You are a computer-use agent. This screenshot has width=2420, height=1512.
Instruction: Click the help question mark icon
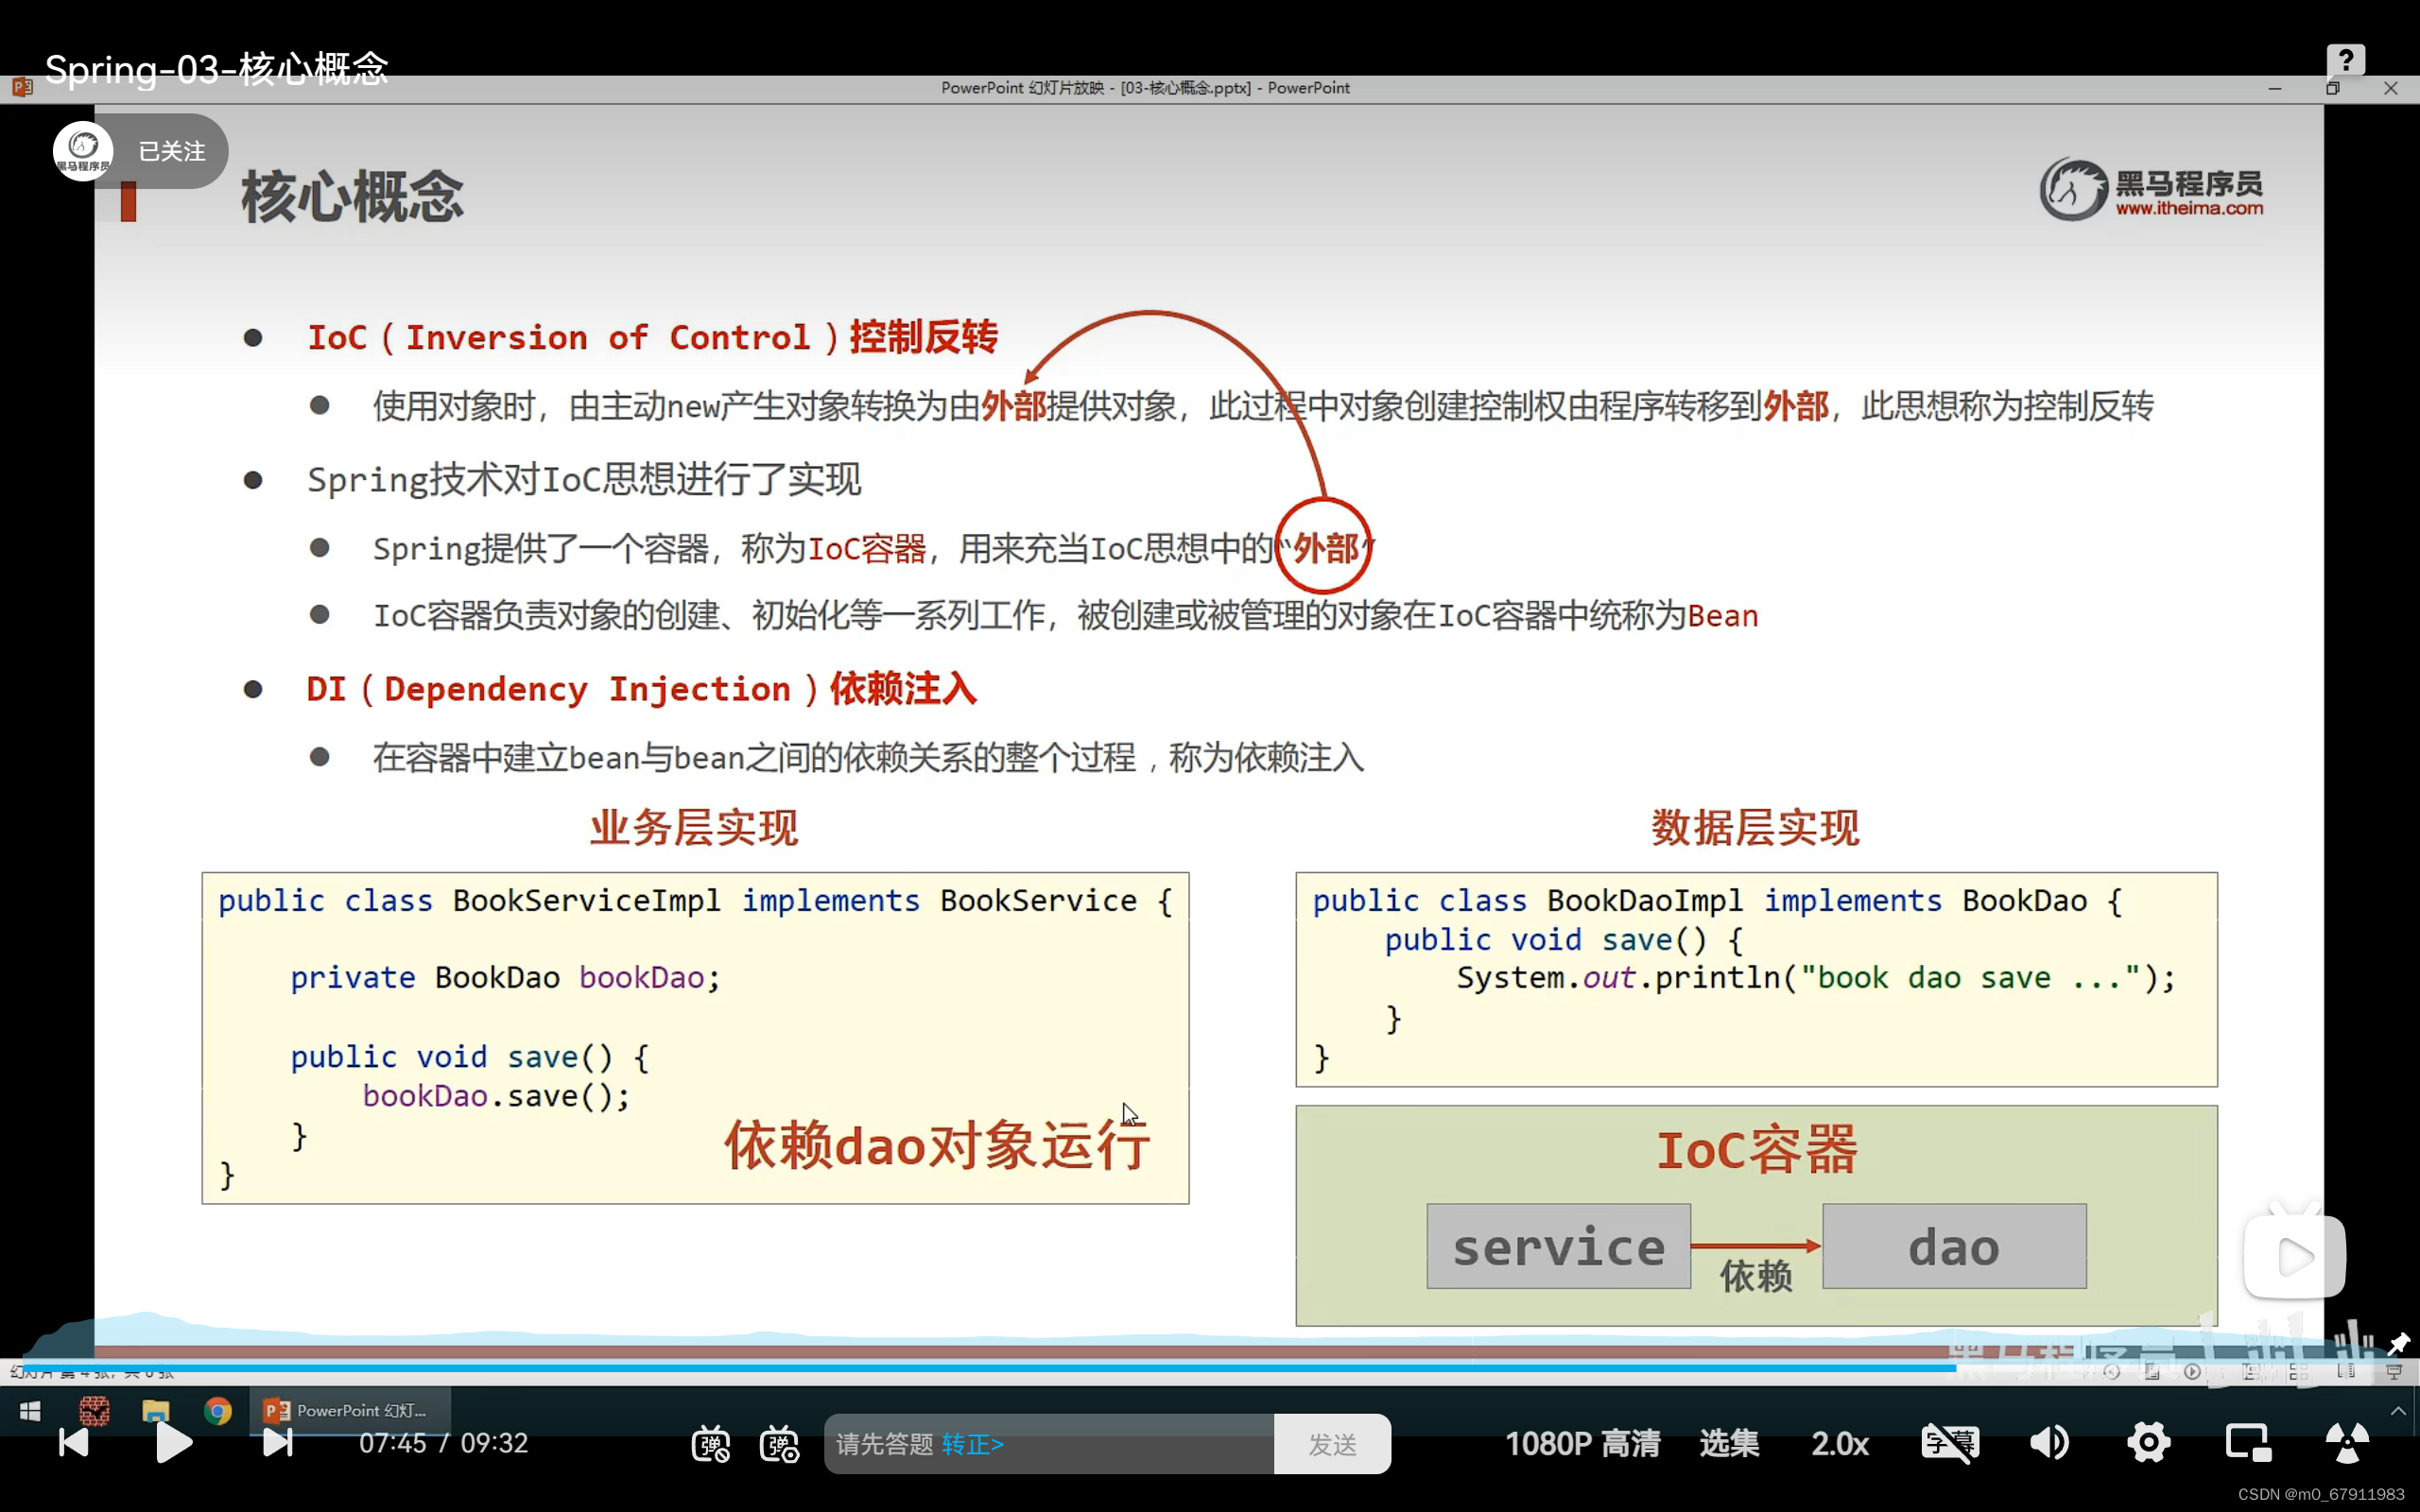[2345, 58]
